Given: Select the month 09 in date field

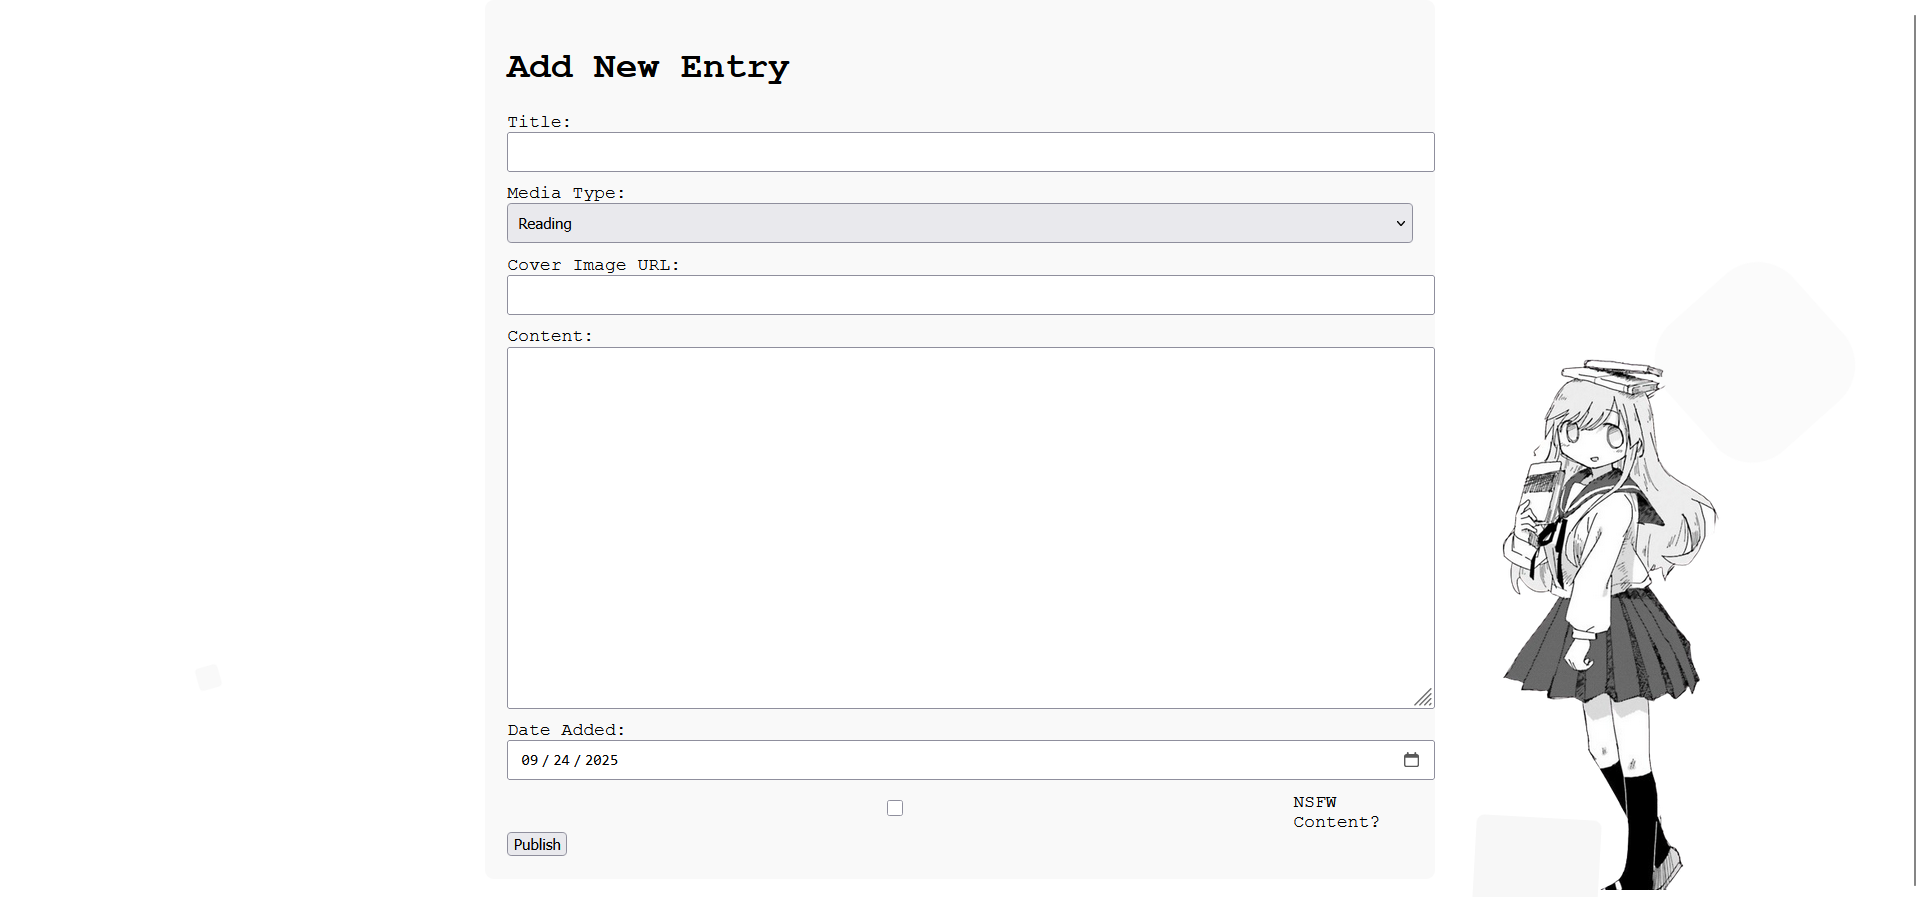Looking at the screenshot, I should (x=529, y=760).
